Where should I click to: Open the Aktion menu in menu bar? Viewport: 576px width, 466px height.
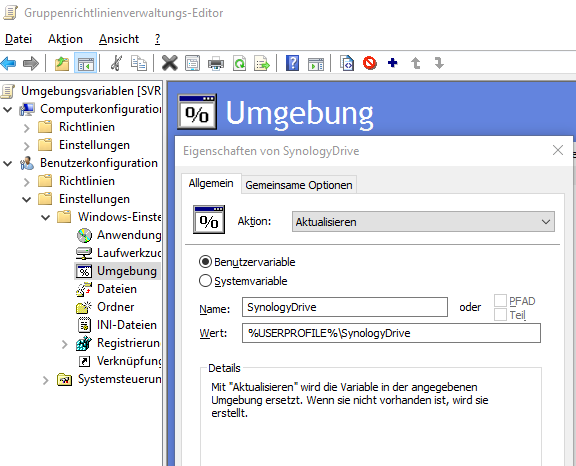pyautogui.click(x=65, y=39)
